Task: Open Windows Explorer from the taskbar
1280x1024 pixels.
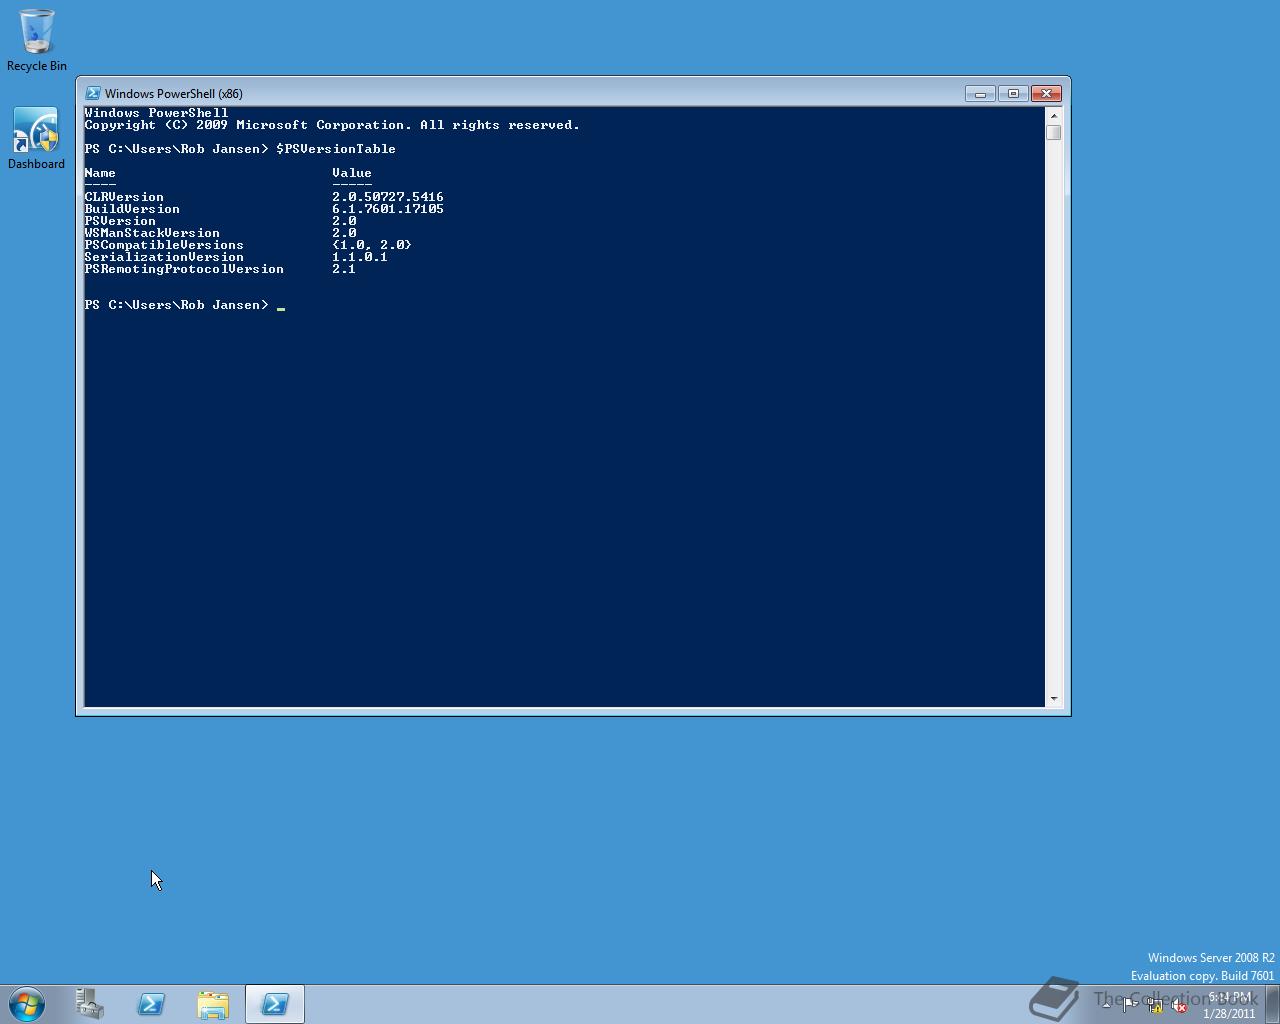Action: point(213,1004)
